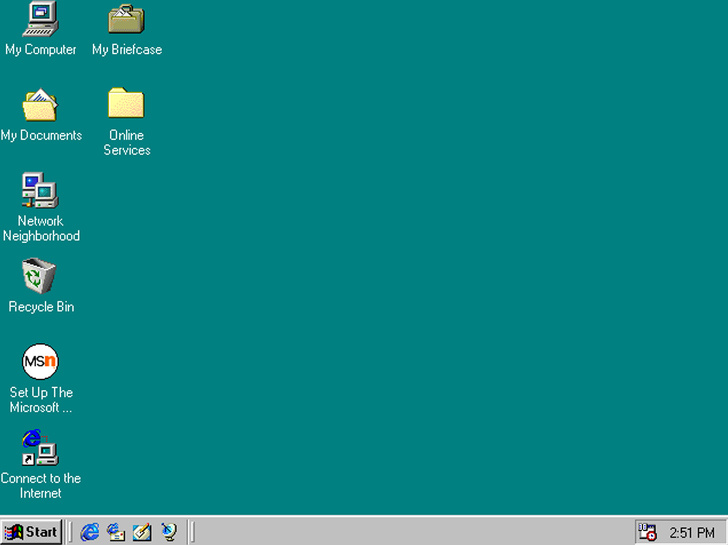Click the "Online Services" label text
Screen dimensions: 728x545
click(127, 143)
